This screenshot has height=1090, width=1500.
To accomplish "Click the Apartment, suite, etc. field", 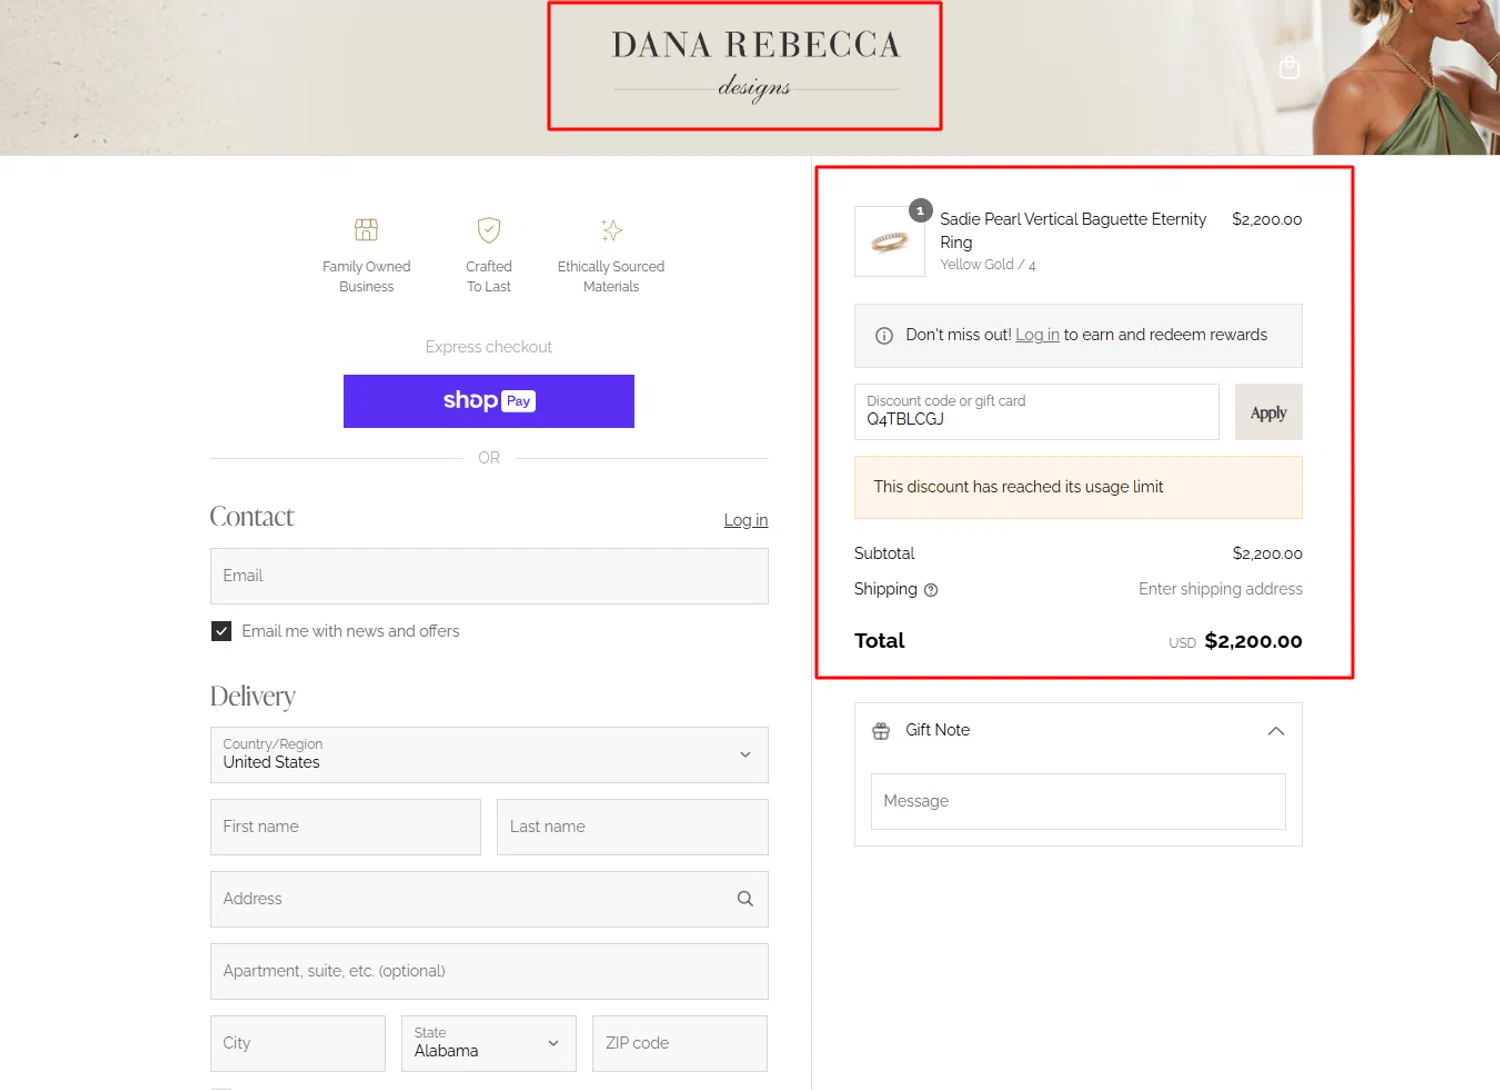I will click(x=489, y=971).
